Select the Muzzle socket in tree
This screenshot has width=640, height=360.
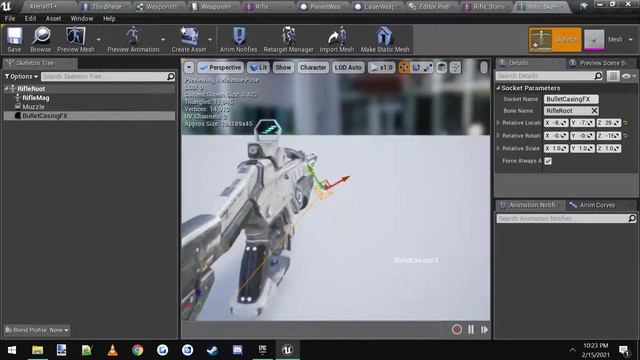click(33, 107)
